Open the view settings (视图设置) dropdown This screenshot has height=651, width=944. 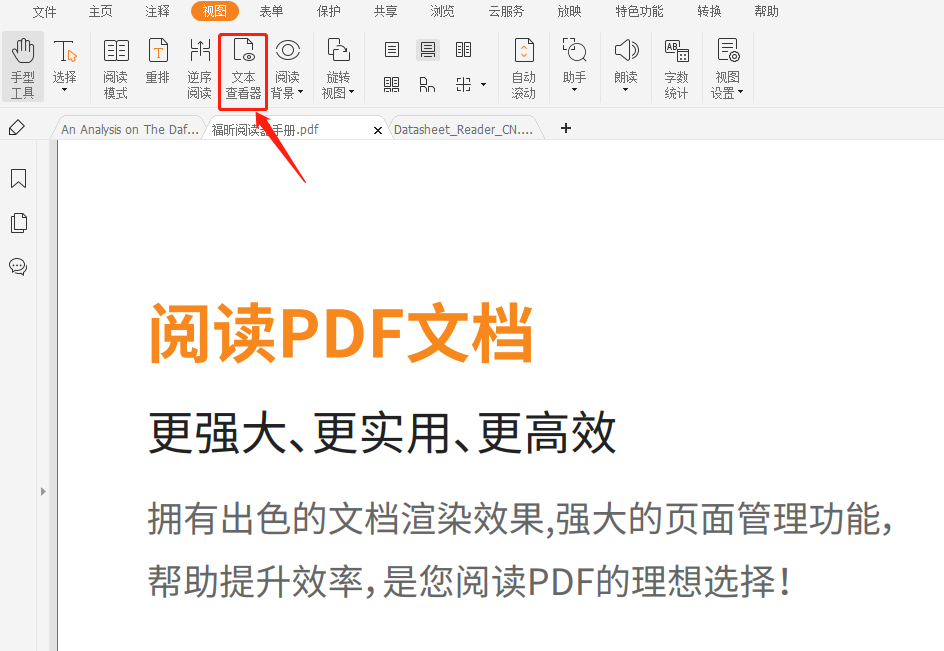727,65
